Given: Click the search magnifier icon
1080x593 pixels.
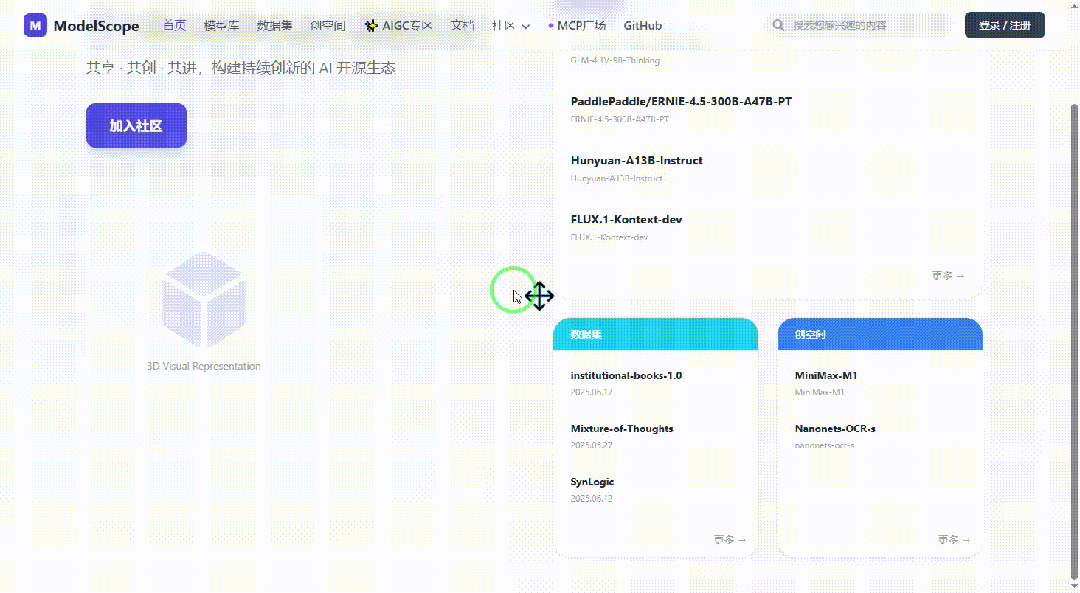Looking at the screenshot, I should pyautogui.click(x=778, y=25).
